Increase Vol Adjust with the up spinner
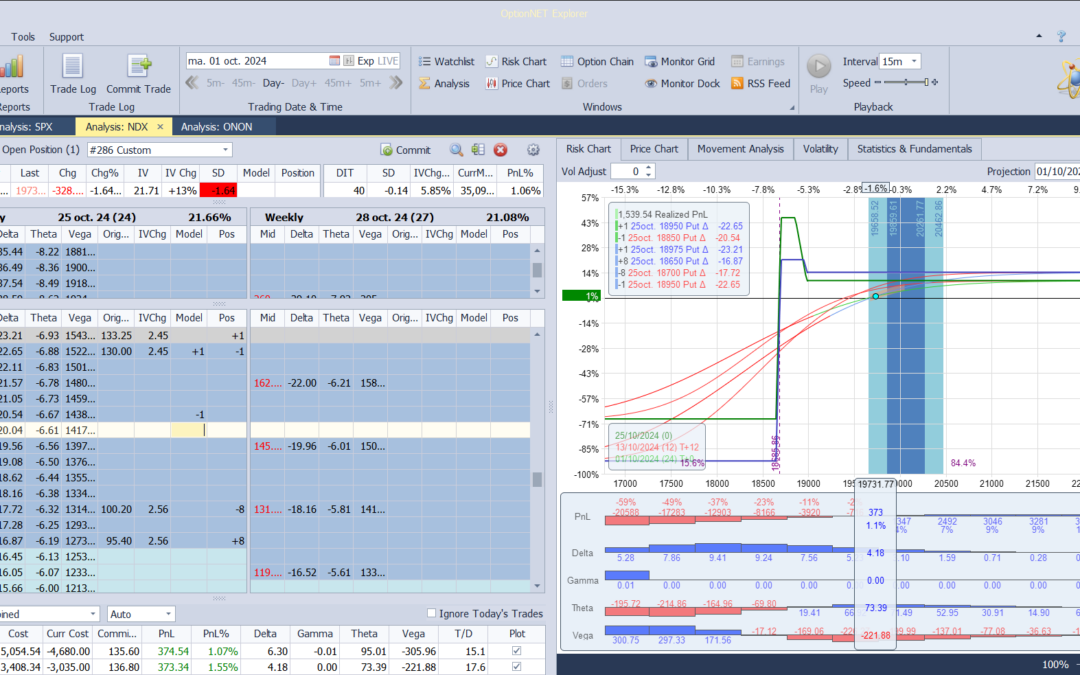Viewport: 1080px width, 675px height. pos(648,168)
